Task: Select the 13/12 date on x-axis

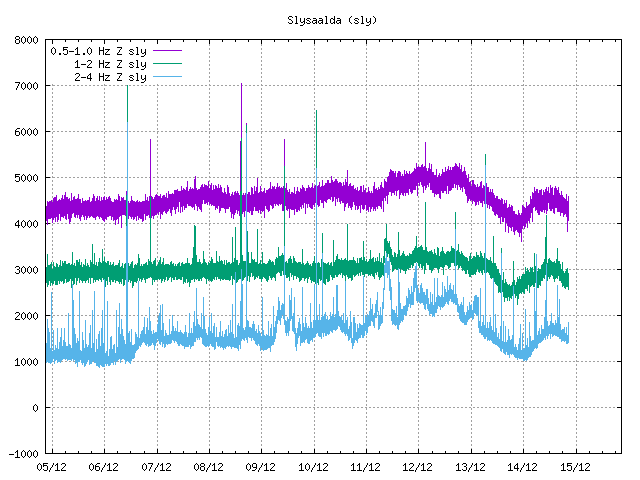Action: [470, 467]
